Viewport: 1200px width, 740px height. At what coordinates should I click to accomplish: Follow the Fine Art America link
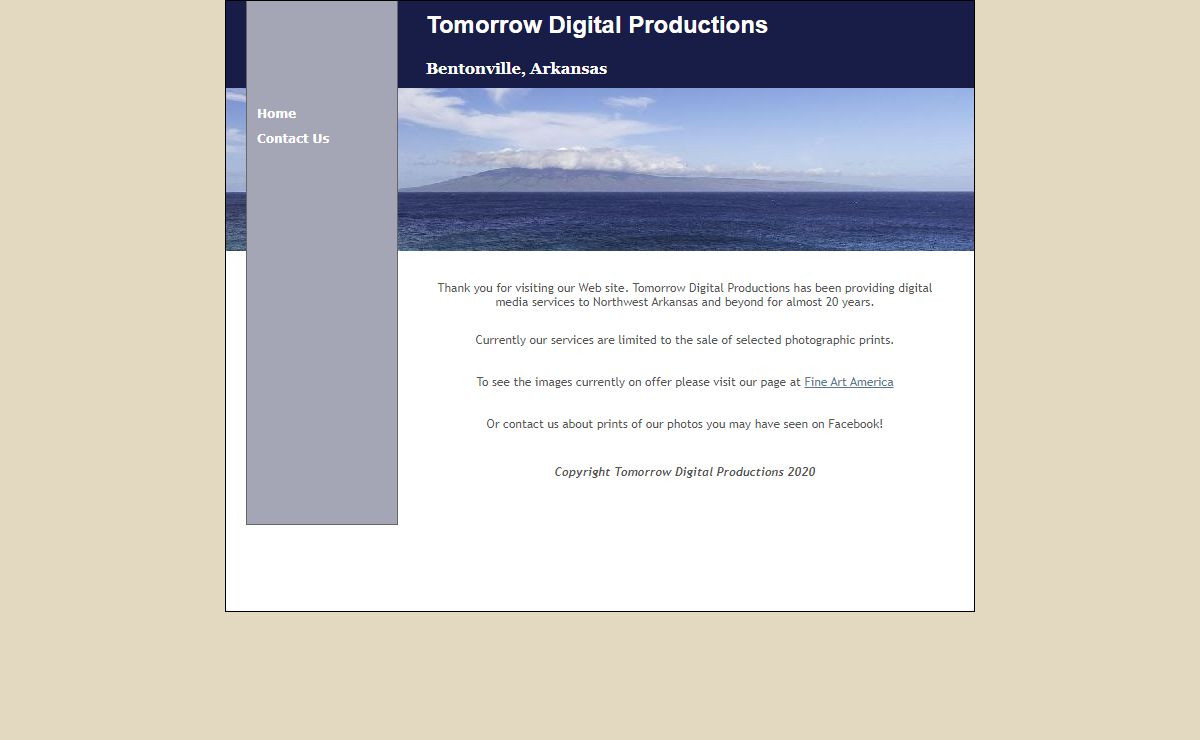point(848,382)
